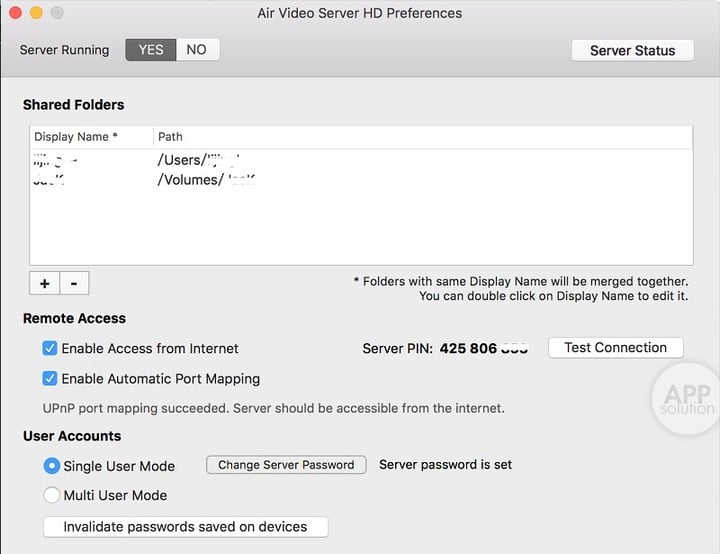This screenshot has height=554, width=720.
Task: Select Single User Mode
Action: tap(51, 466)
